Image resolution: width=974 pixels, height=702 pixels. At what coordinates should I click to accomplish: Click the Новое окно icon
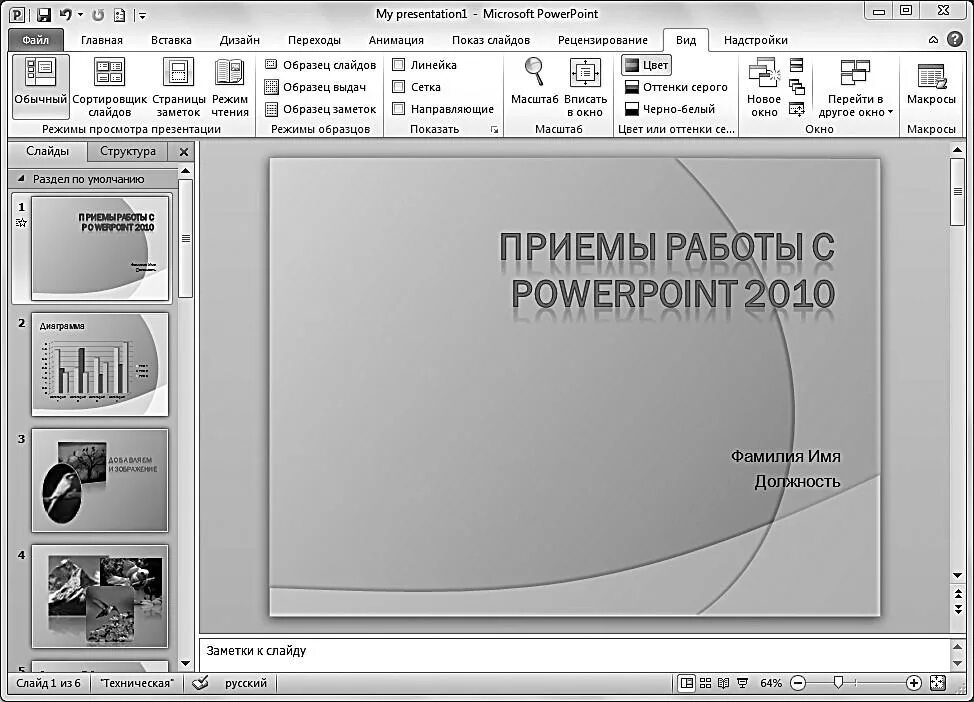[x=763, y=72]
